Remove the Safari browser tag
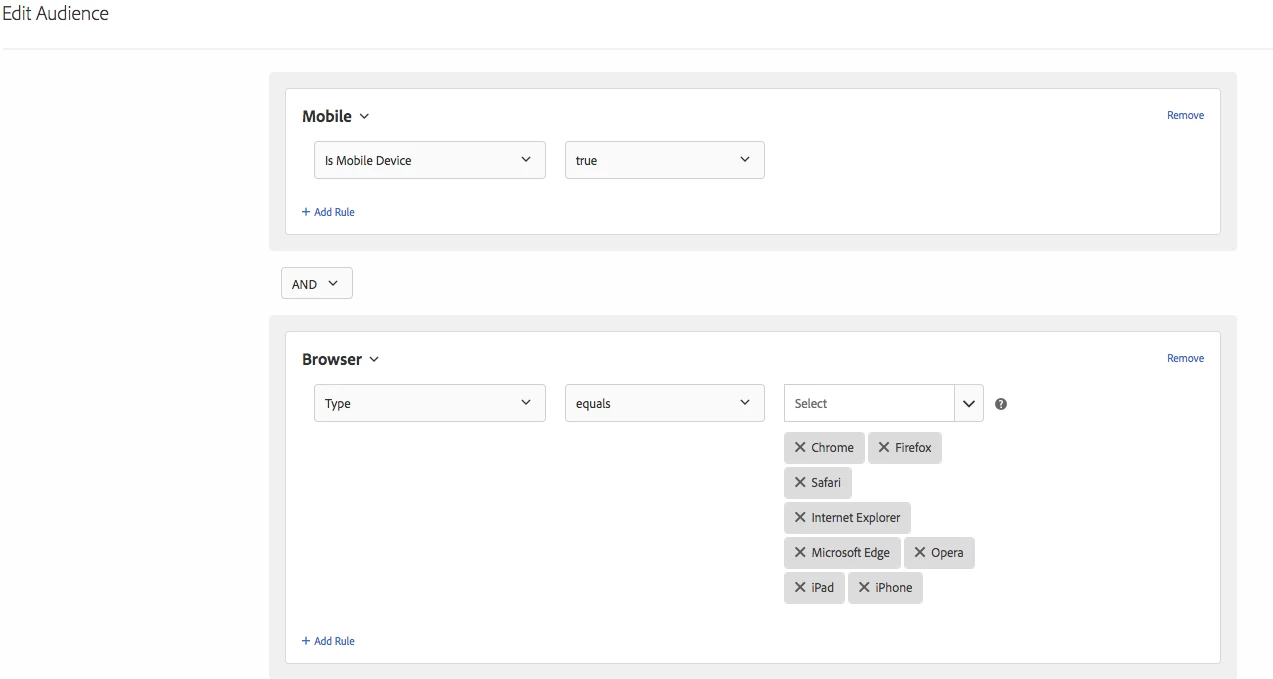The height and width of the screenshot is (679, 1273). [800, 483]
